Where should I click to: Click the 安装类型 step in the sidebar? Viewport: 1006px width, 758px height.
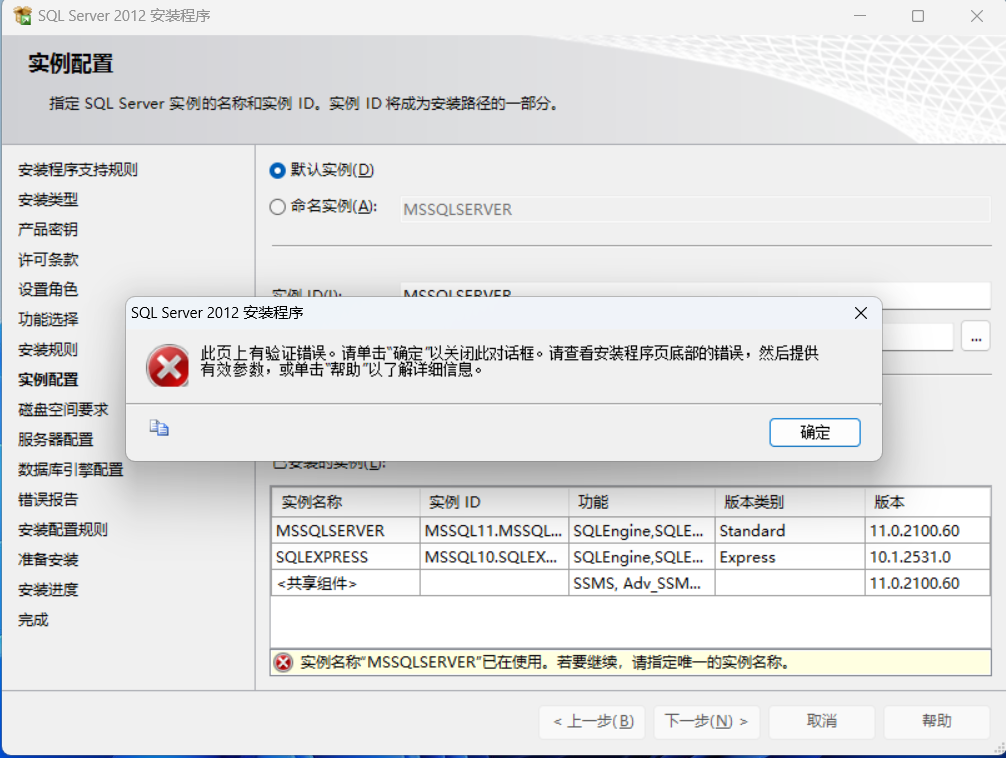(48, 200)
